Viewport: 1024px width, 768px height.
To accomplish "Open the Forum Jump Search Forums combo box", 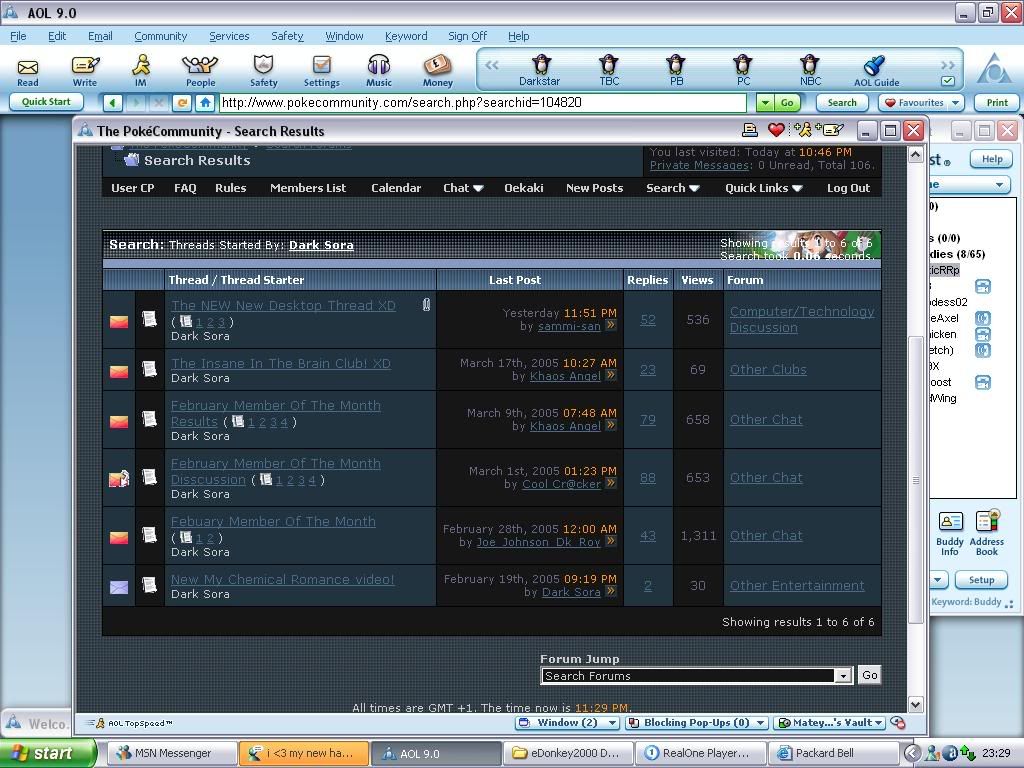I will pos(697,676).
